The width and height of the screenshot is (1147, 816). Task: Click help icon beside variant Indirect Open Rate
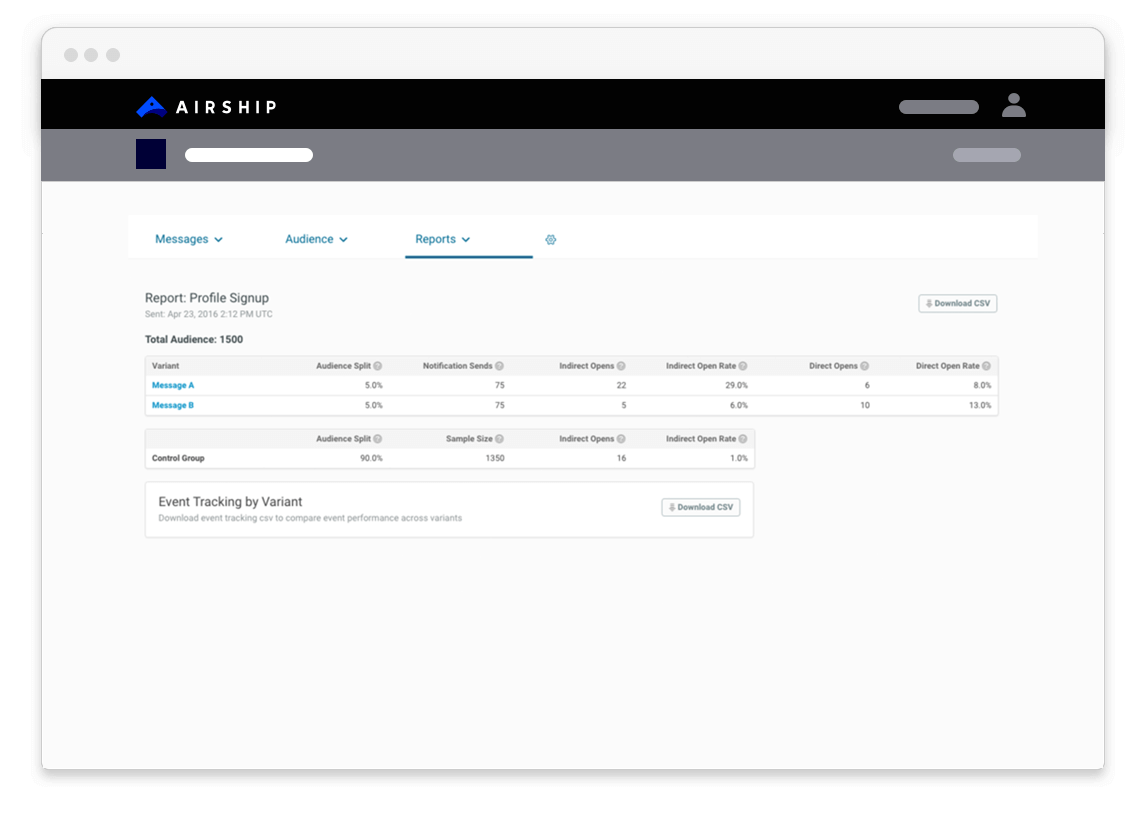[743, 366]
